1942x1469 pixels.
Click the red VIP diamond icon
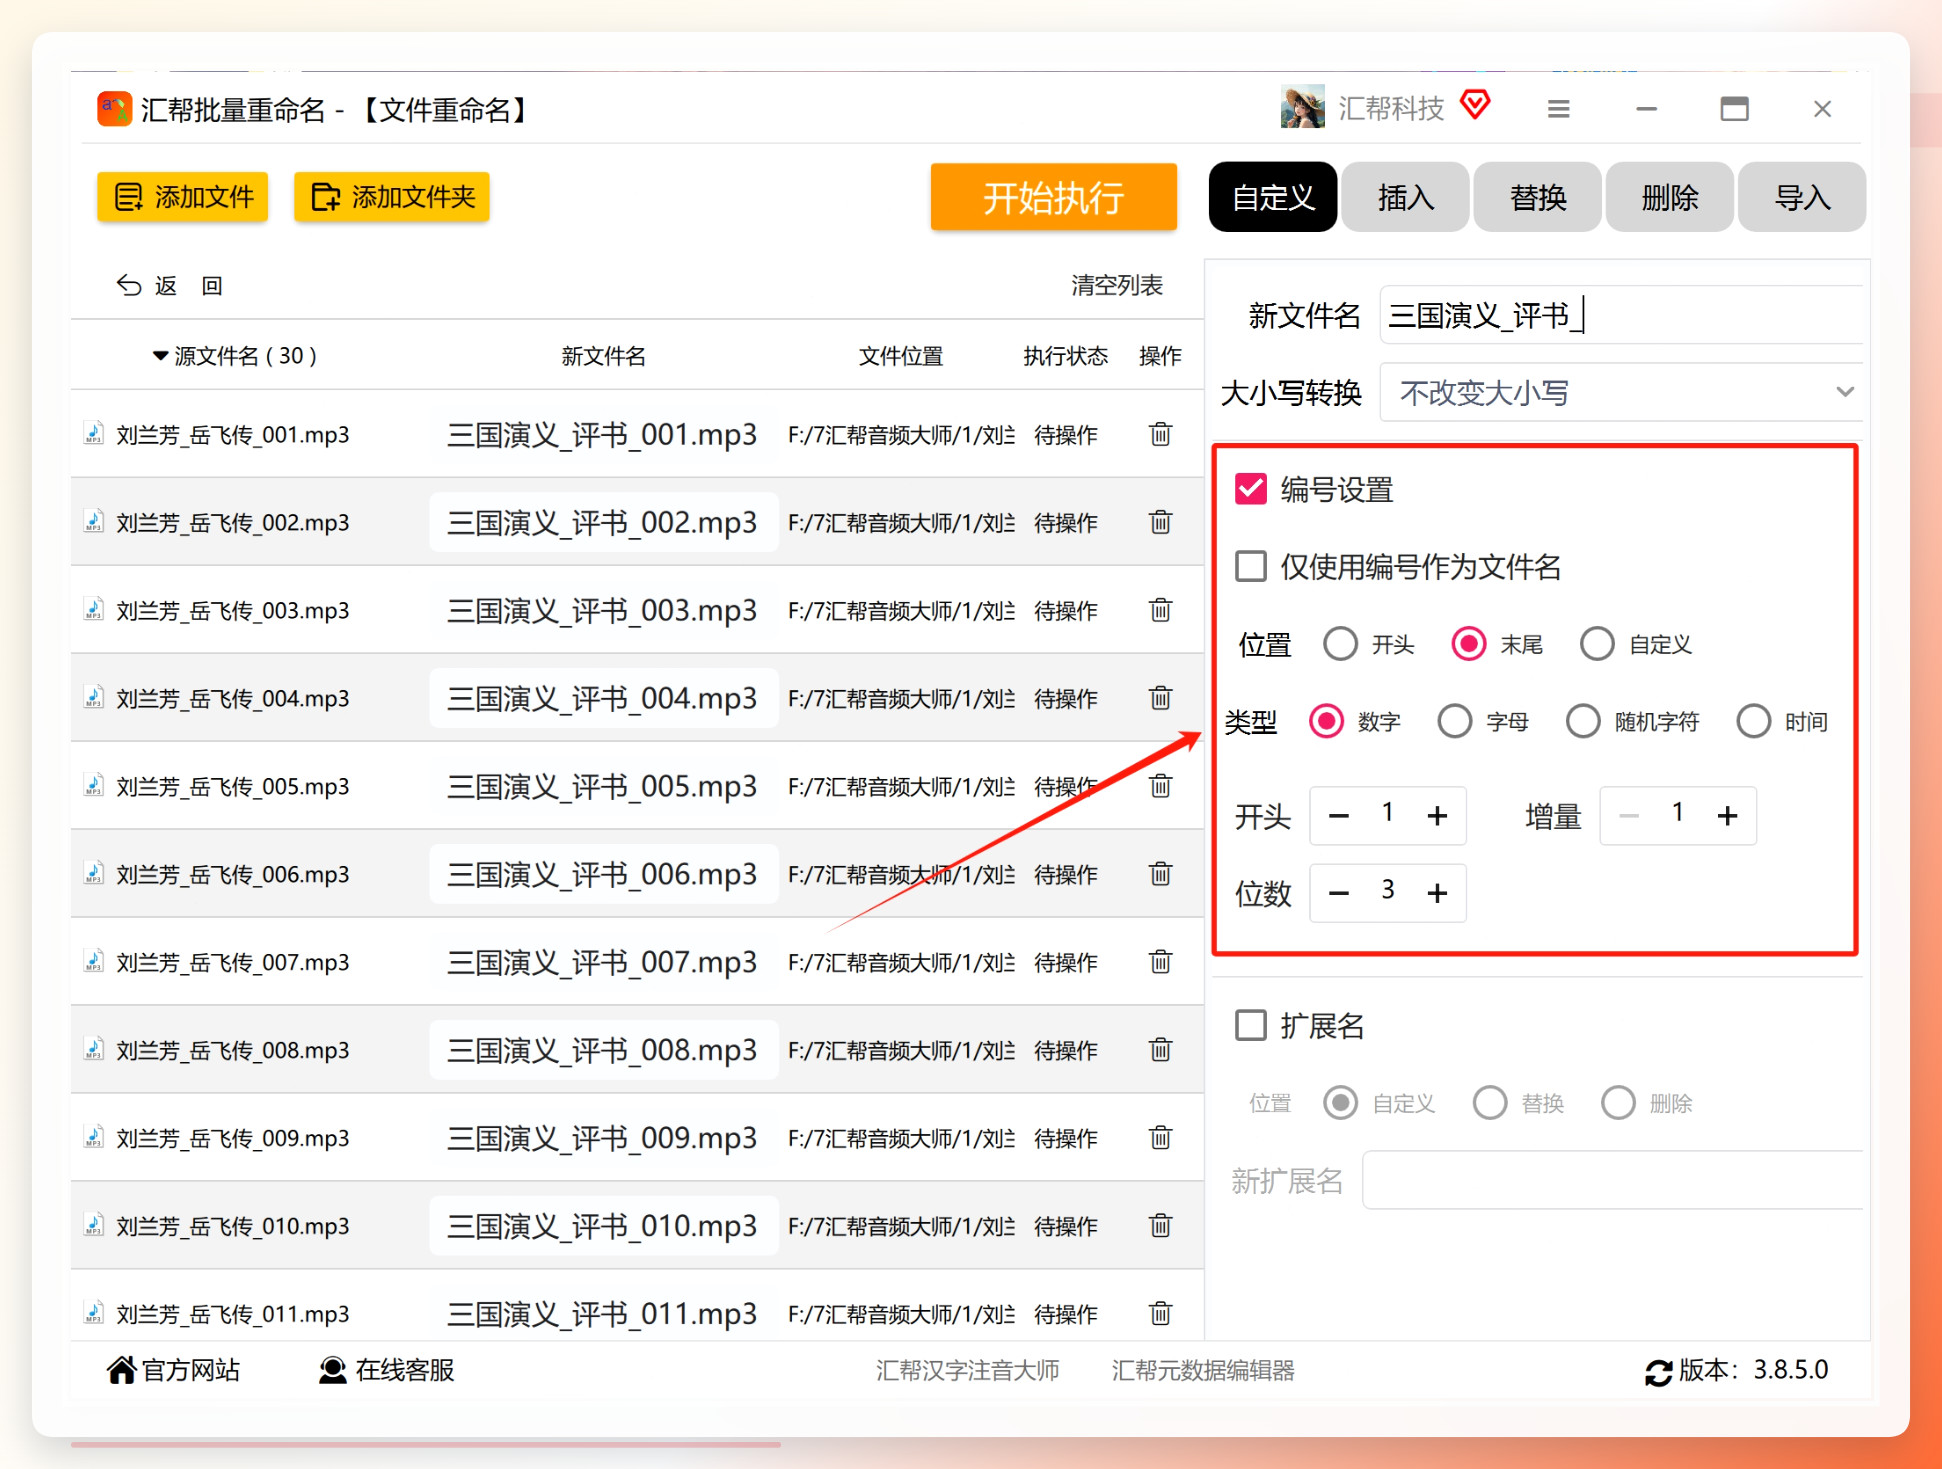click(1476, 104)
